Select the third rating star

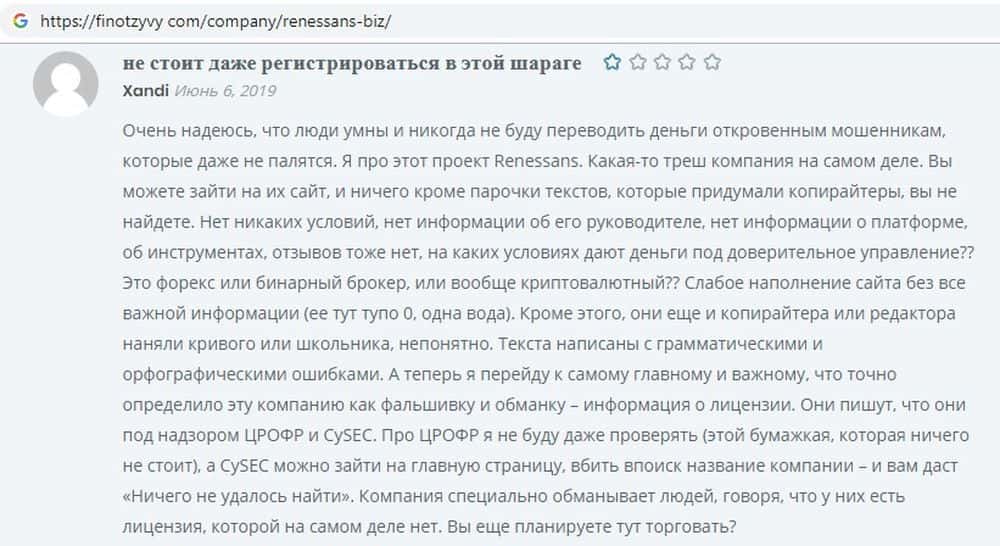[662, 63]
